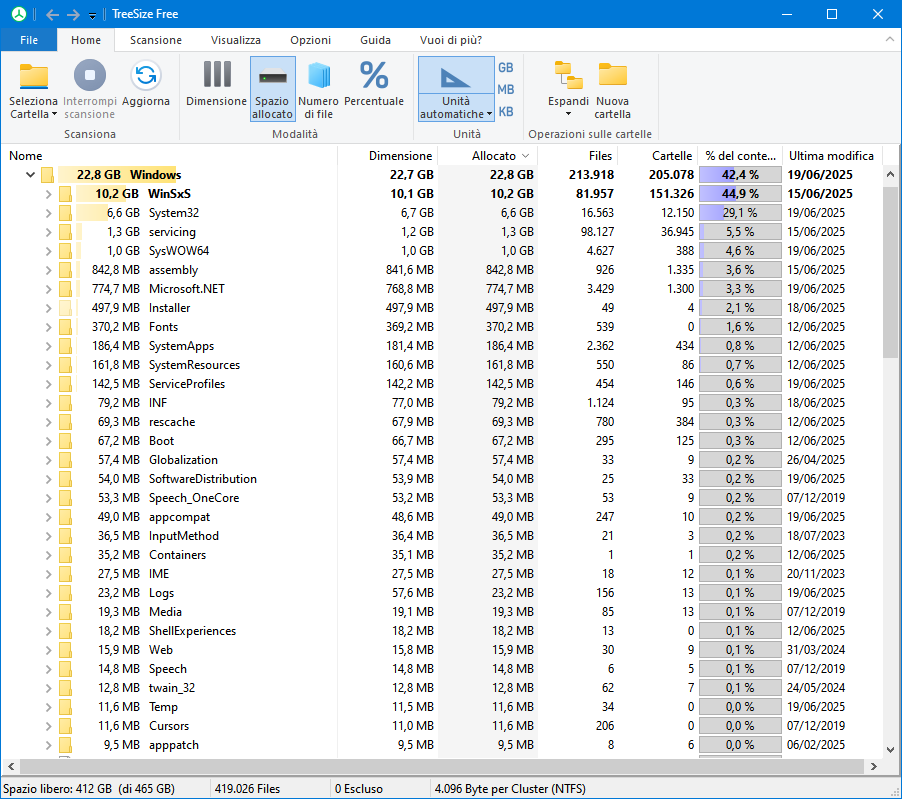Viewport: 902px width, 799px height.
Task: Sort by the Nome column header
Action: point(169,156)
